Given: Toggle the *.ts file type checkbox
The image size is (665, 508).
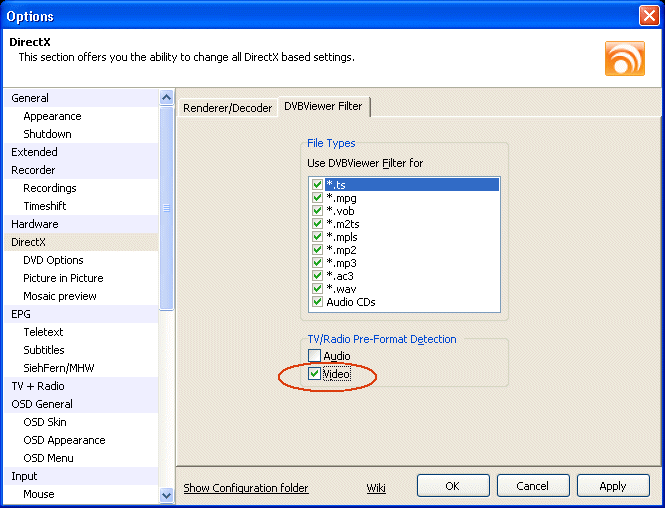Looking at the screenshot, I should coord(317,185).
